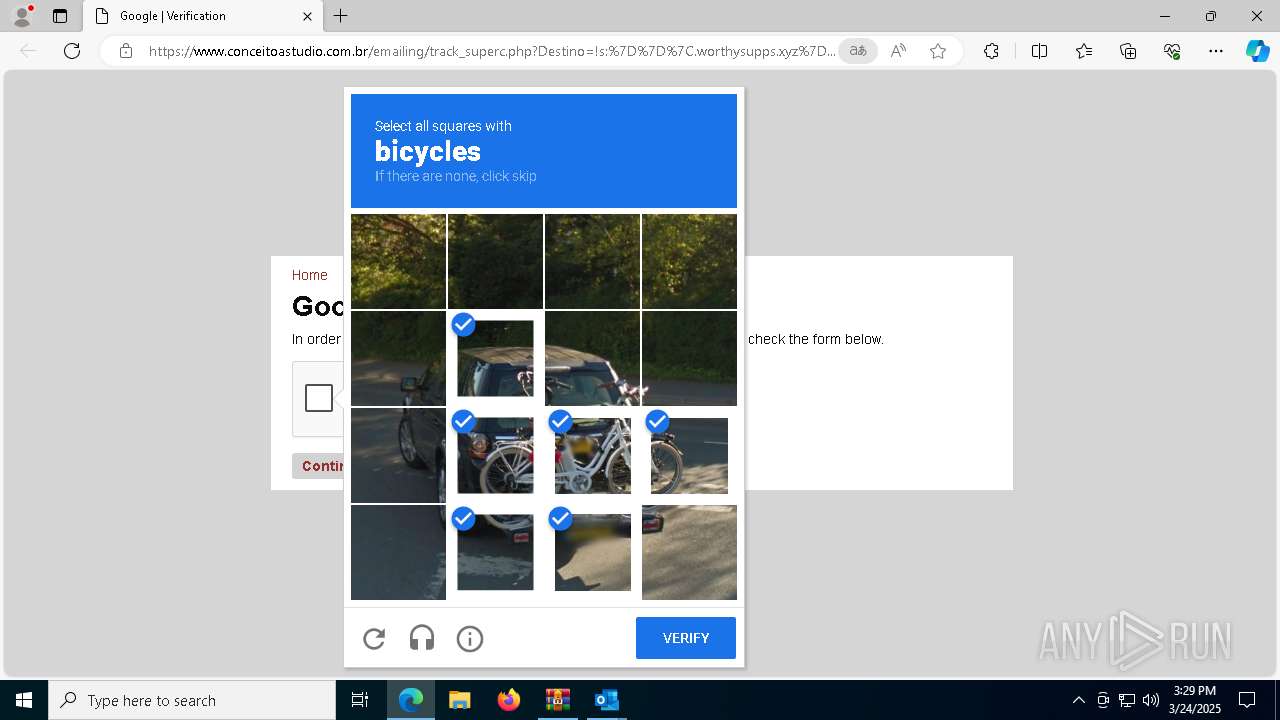The image size is (1280, 720).
Task: Select the unchecked tile with car rear window
Action: (x=592, y=358)
